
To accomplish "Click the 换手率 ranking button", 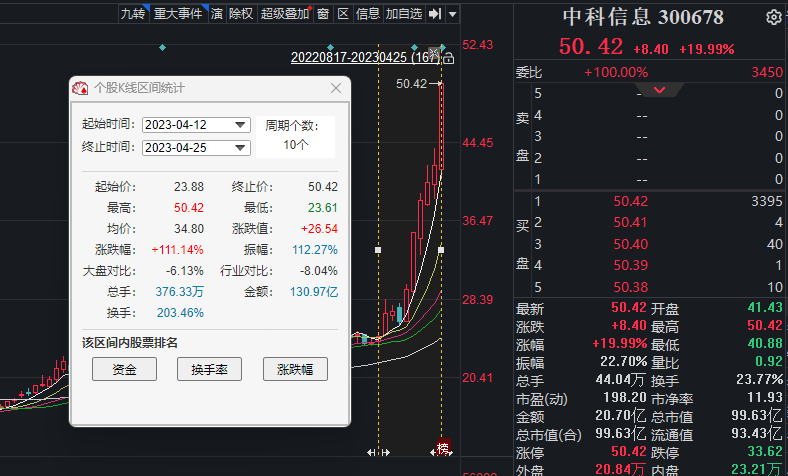I will click(209, 369).
